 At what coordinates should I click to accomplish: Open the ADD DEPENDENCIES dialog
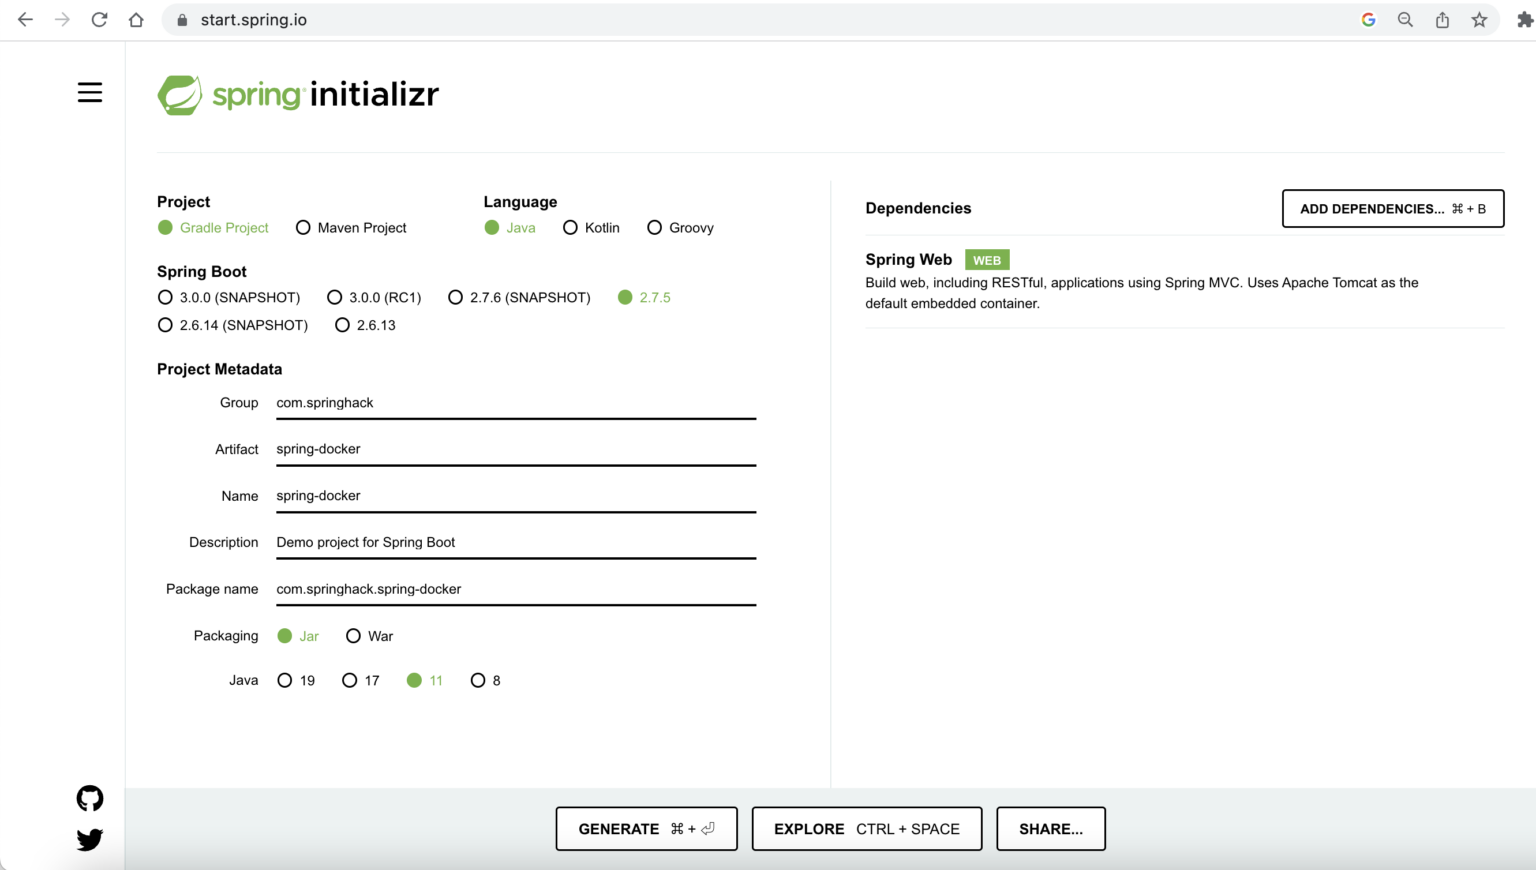click(x=1392, y=208)
